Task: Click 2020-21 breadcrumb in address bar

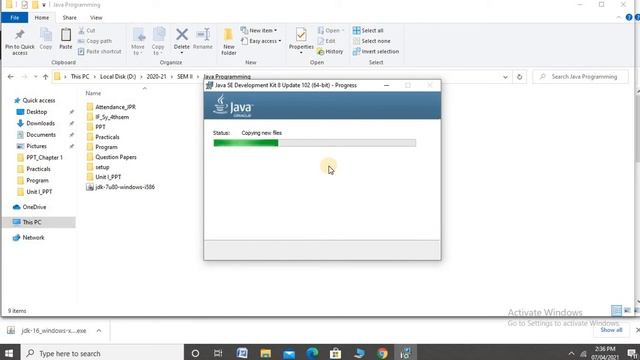Action: pos(156,77)
